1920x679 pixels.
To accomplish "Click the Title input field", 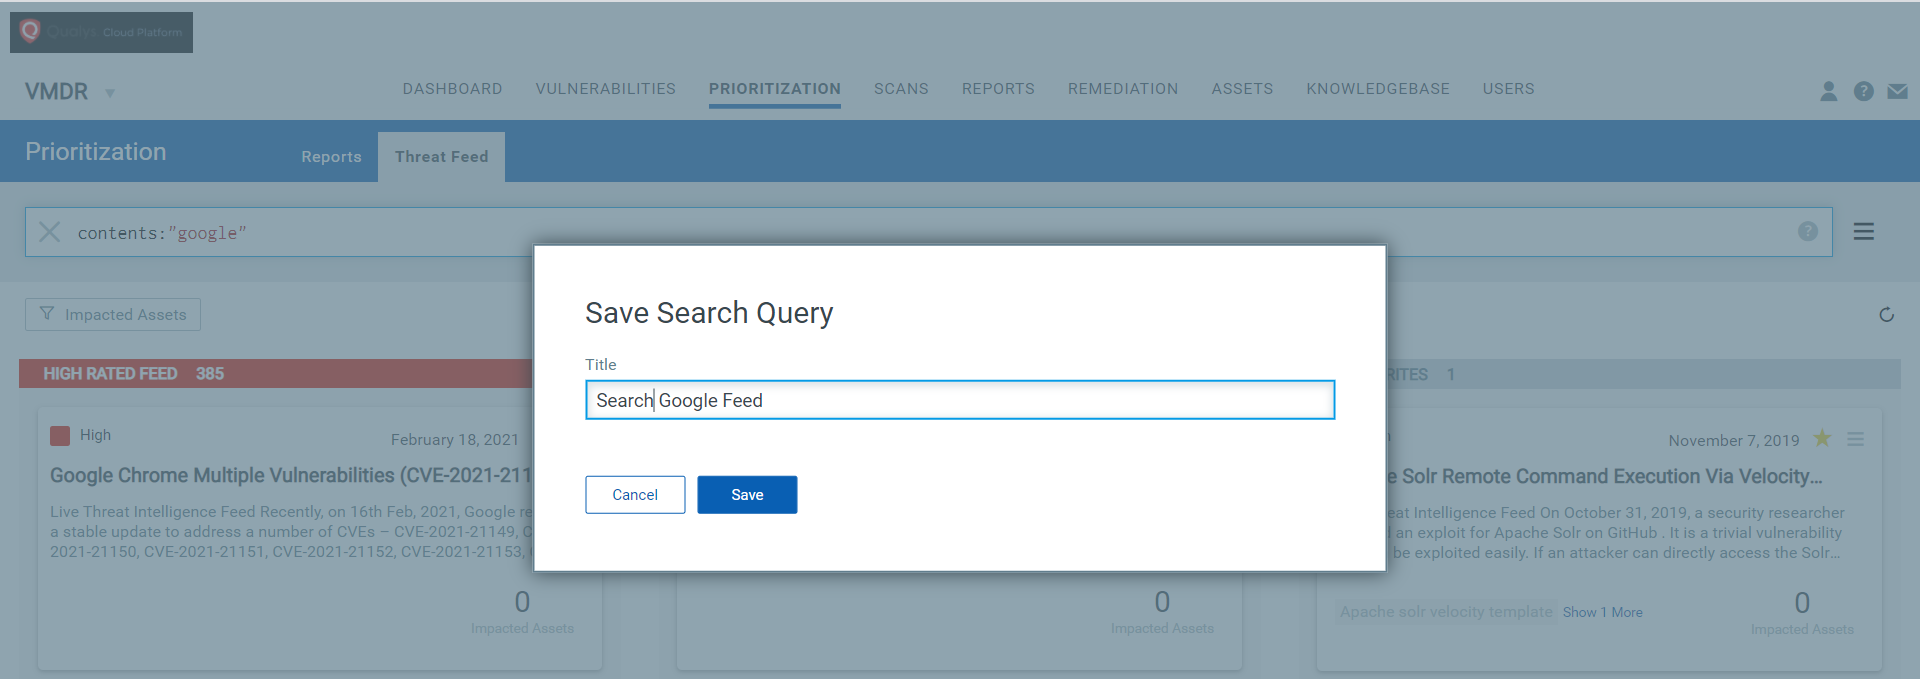I will pos(959,400).
